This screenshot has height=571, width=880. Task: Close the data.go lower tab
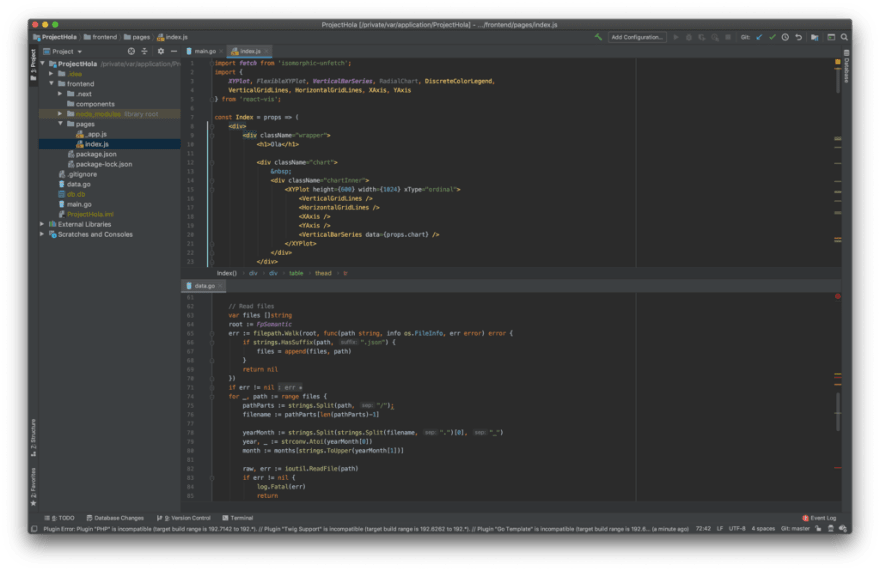220,286
